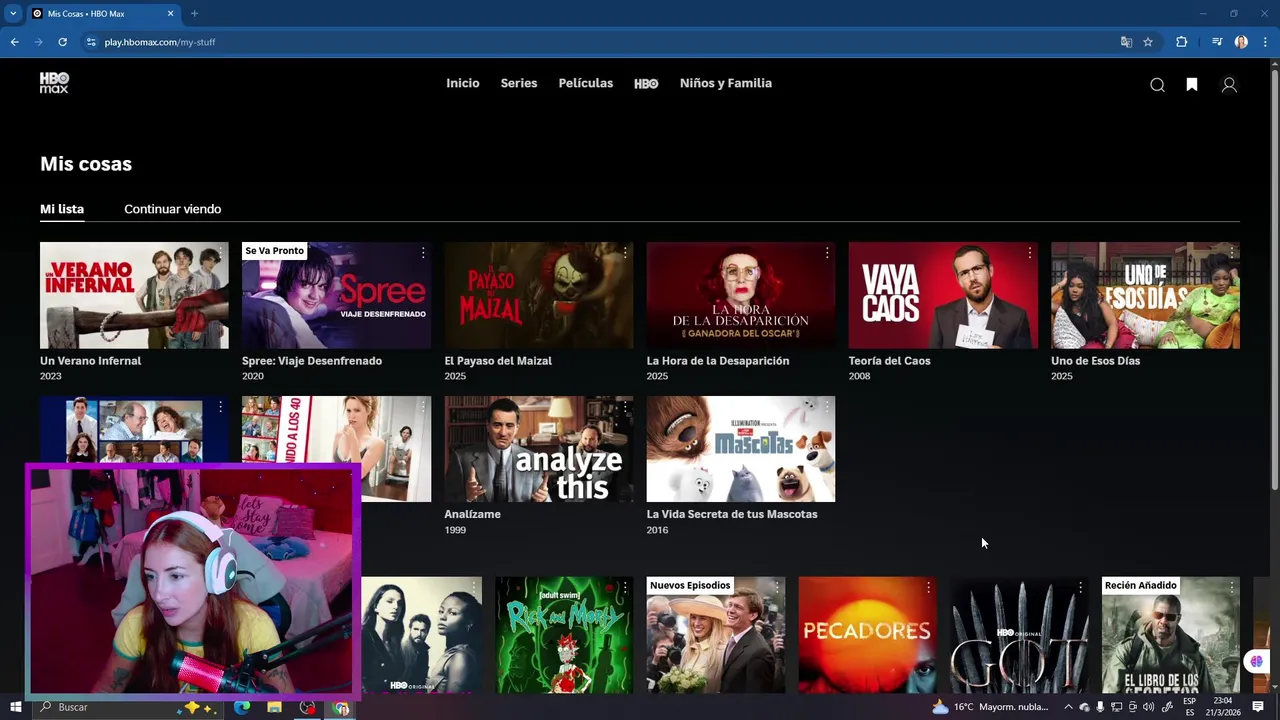This screenshot has height=720, width=1280.
Task: Open the bookmark My Stuff icon
Action: (x=1192, y=85)
